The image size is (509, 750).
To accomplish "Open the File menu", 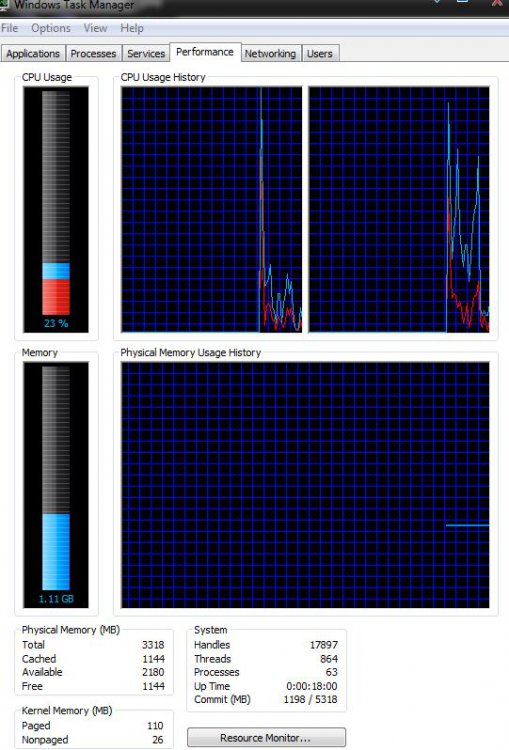I will (x=10, y=28).
